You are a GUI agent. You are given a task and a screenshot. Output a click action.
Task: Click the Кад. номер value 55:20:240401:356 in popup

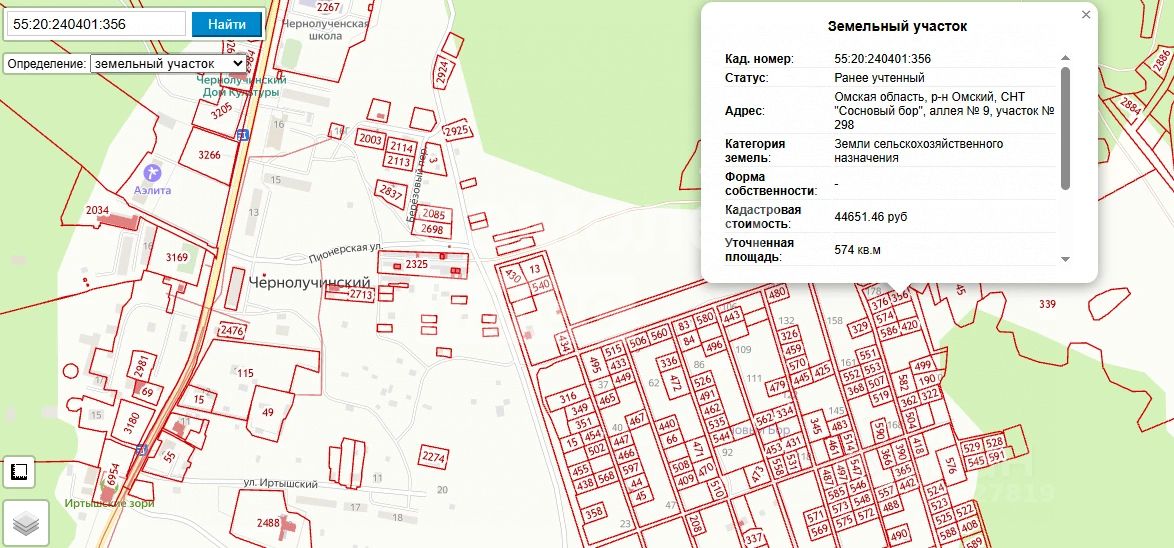click(883, 58)
